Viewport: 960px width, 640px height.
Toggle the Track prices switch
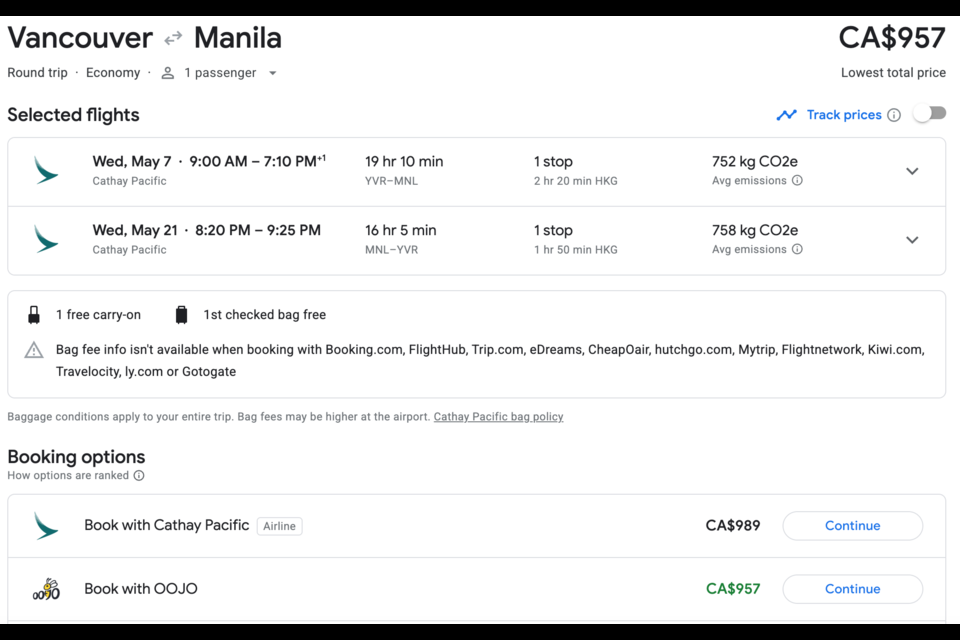929,114
